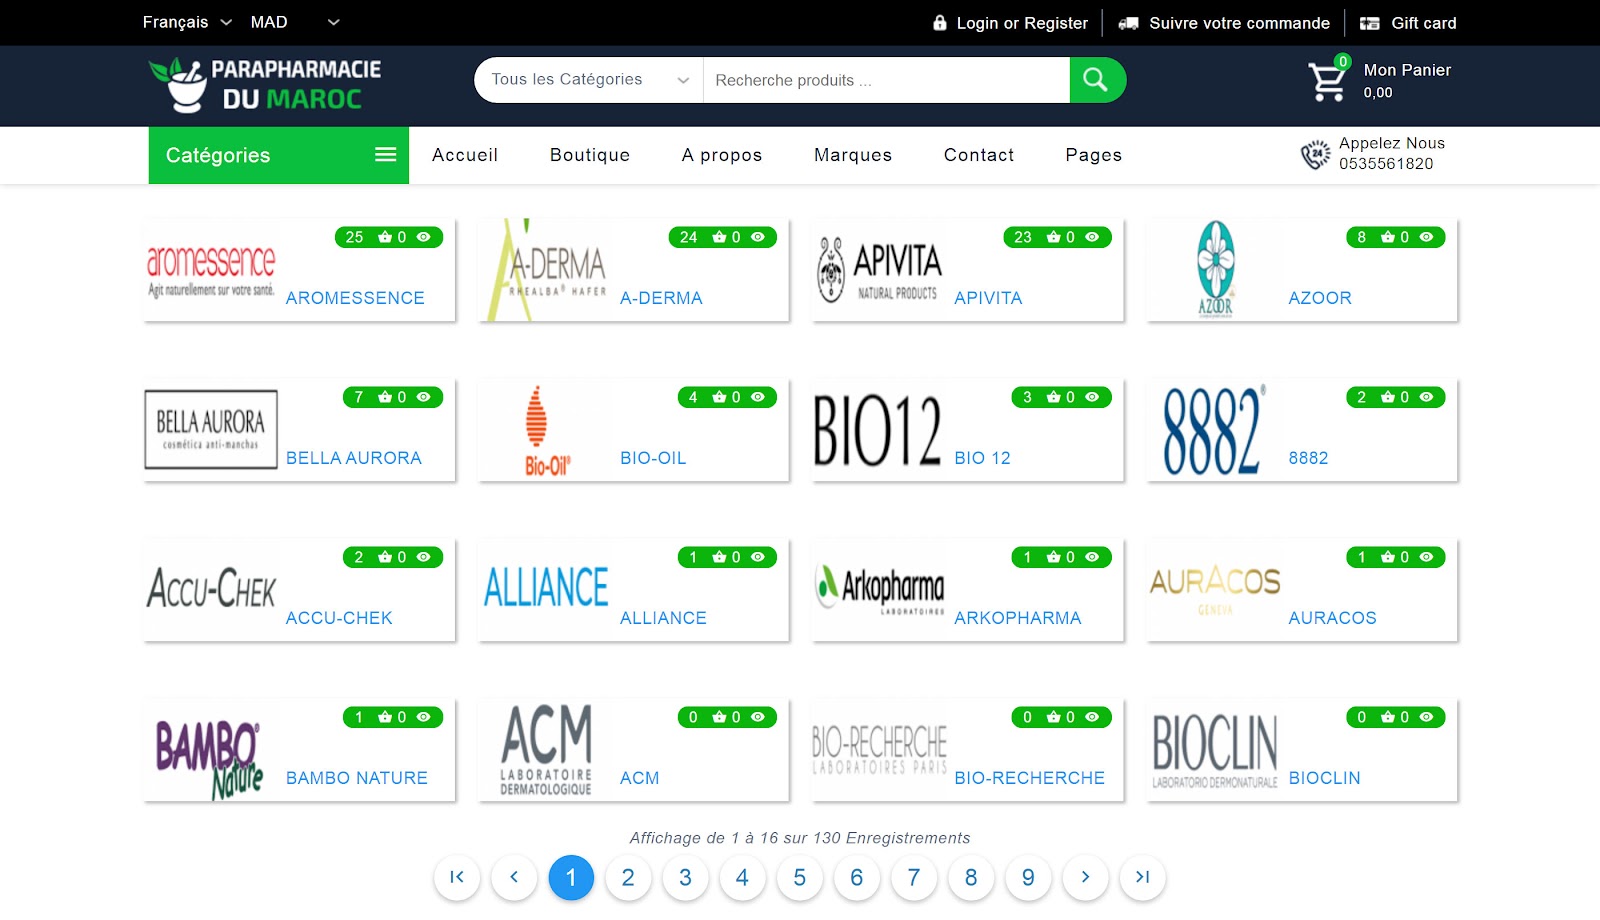
Task: Open the ARKOPHARMA brand link
Action: pos(1018,618)
